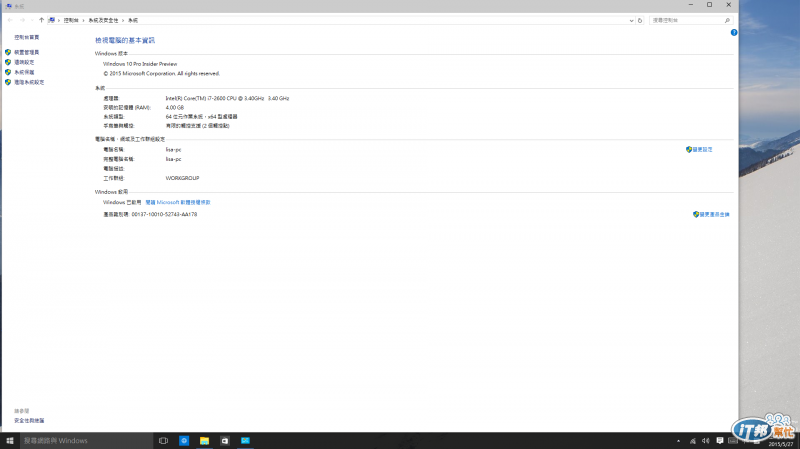Click the taskbar search box 搜尋網路與 Windows
Screen dimensions: 800x449
[86, 441]
